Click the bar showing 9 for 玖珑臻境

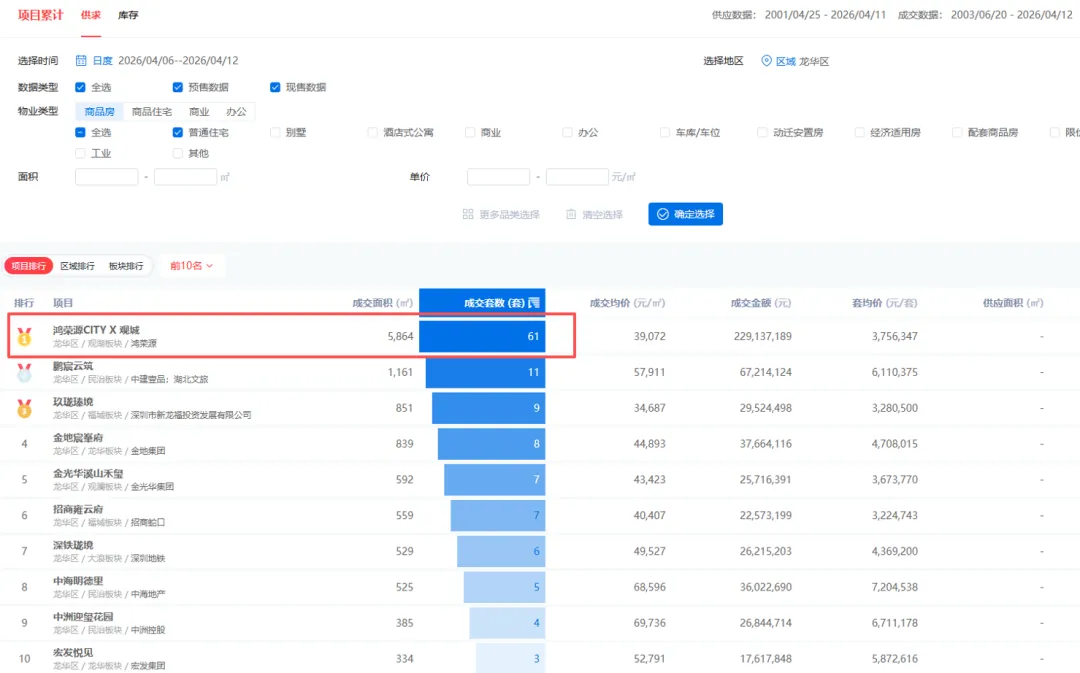(x=488, y=408)
